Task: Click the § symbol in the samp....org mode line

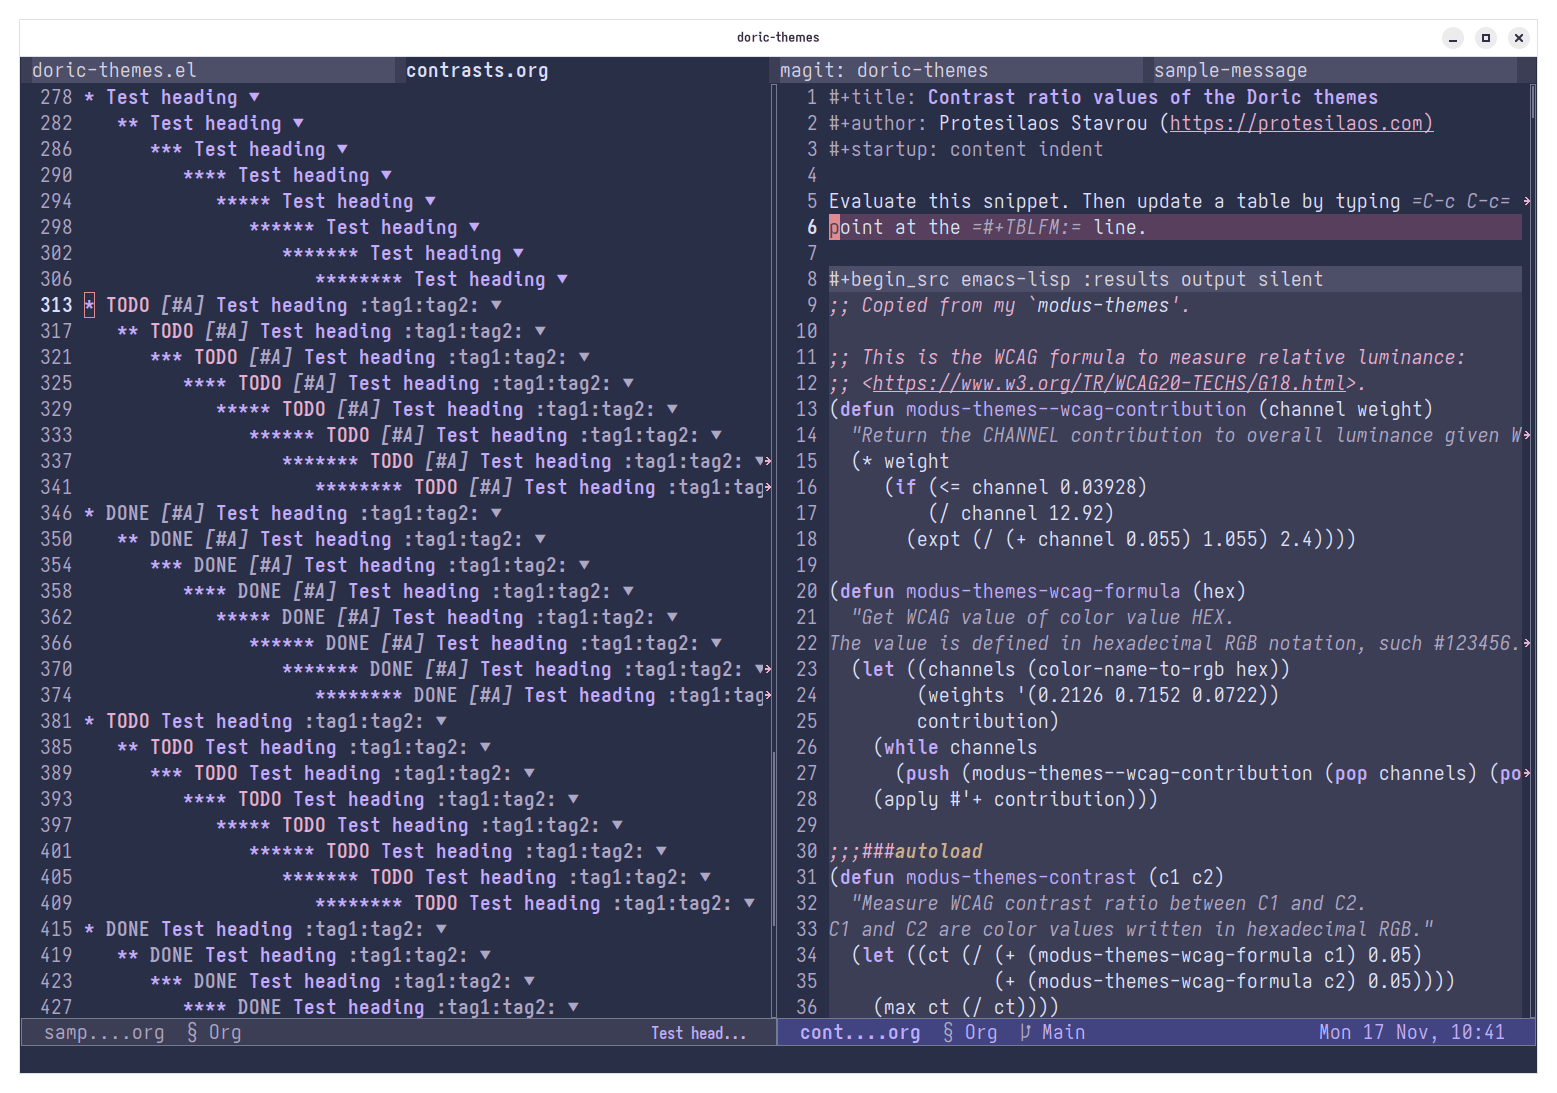Action: pos(192,1032)
